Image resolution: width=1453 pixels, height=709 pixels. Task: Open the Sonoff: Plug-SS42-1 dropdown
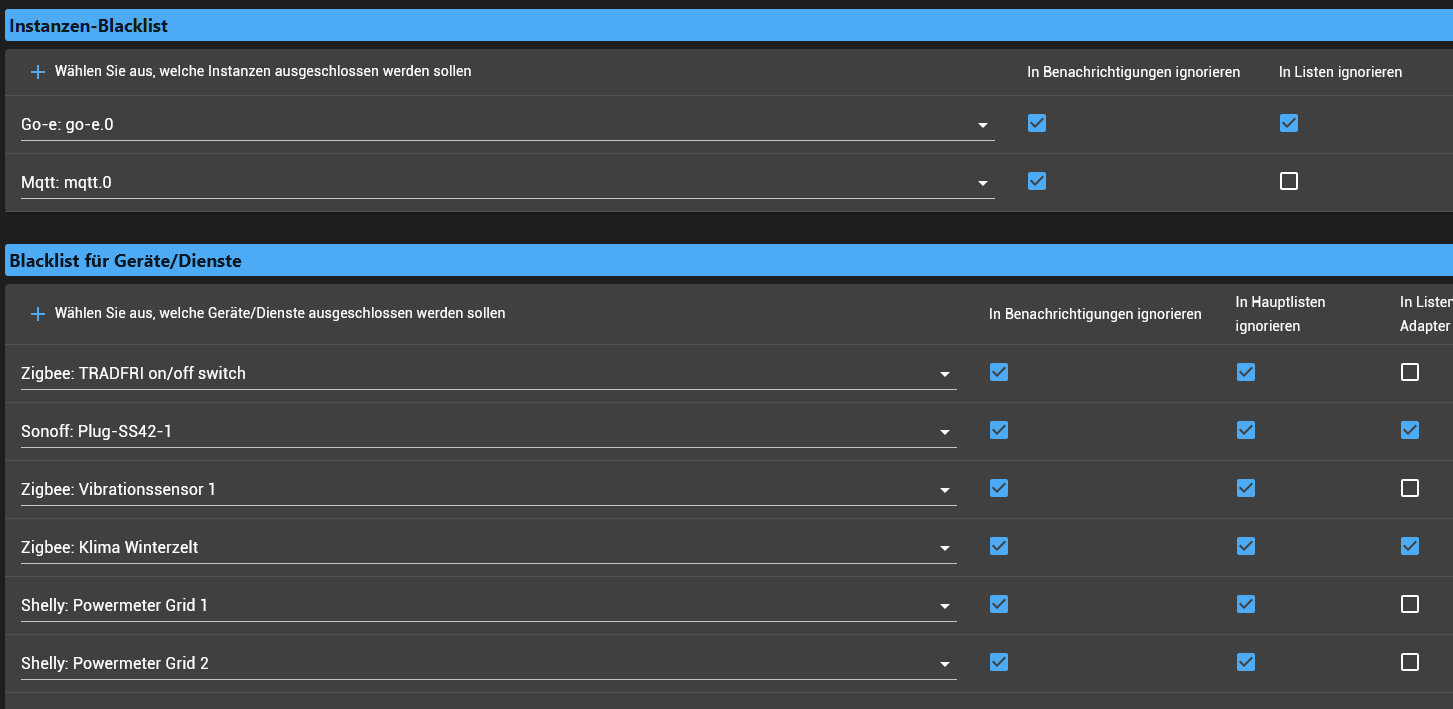click(x=488, y=432)
